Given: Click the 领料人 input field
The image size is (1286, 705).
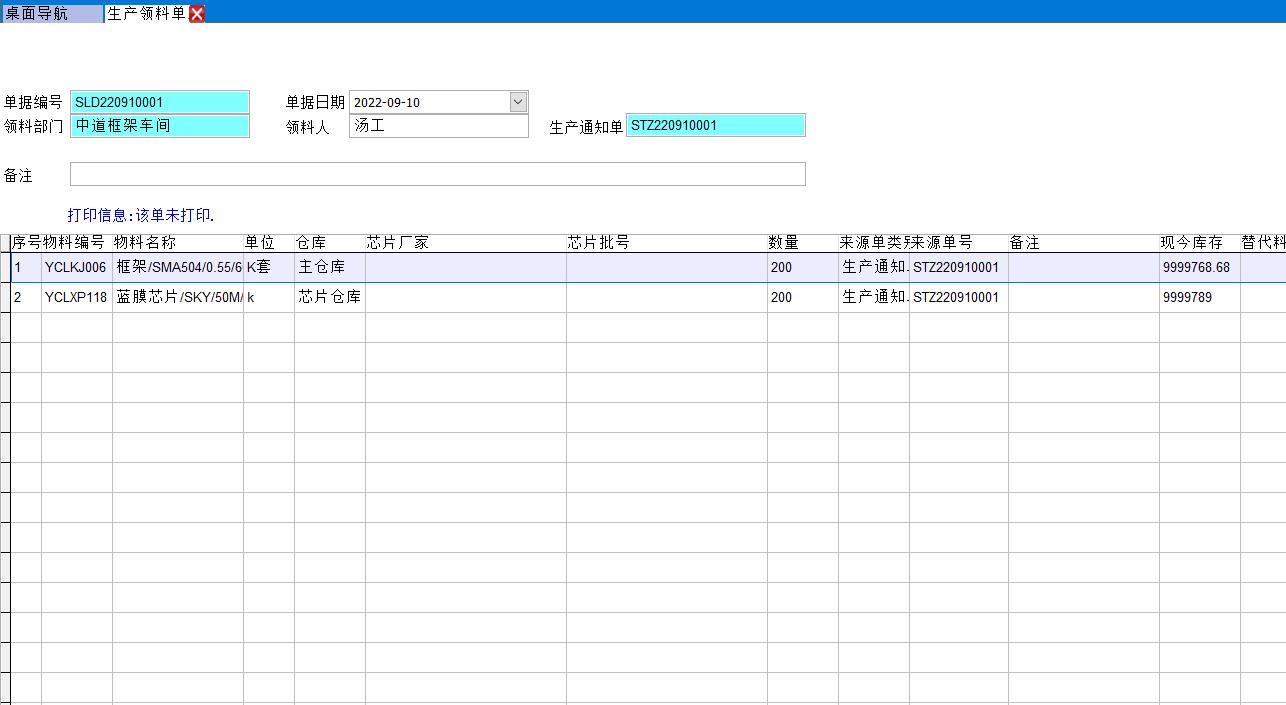Looking at the screenshot, I should (438, 126).
